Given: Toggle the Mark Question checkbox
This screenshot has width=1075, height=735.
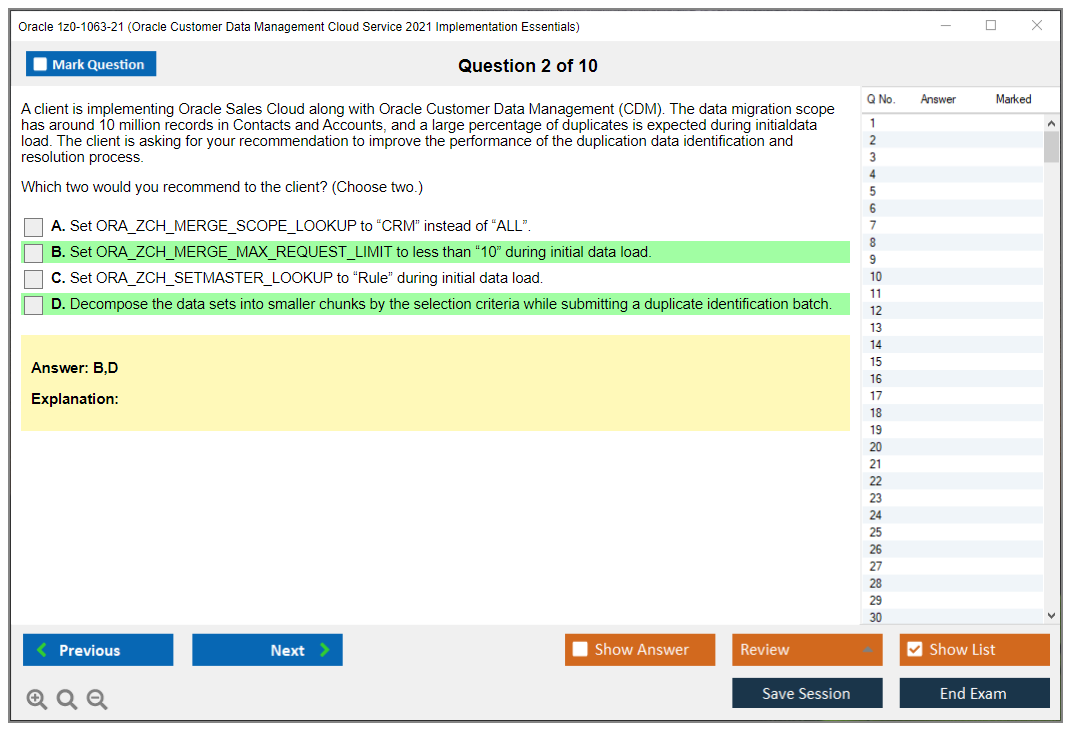Looking at the screenshot, I should coord(40,63).
